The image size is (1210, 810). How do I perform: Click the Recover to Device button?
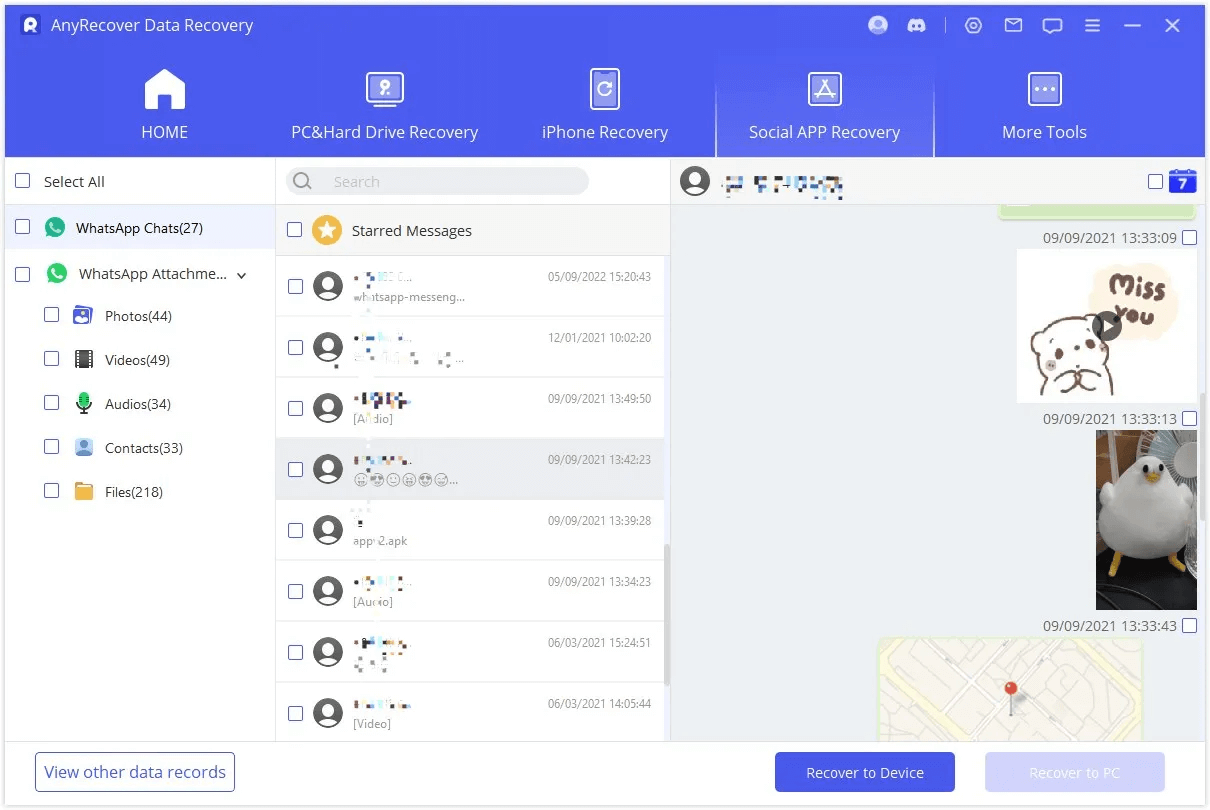(x=865, y=772)
